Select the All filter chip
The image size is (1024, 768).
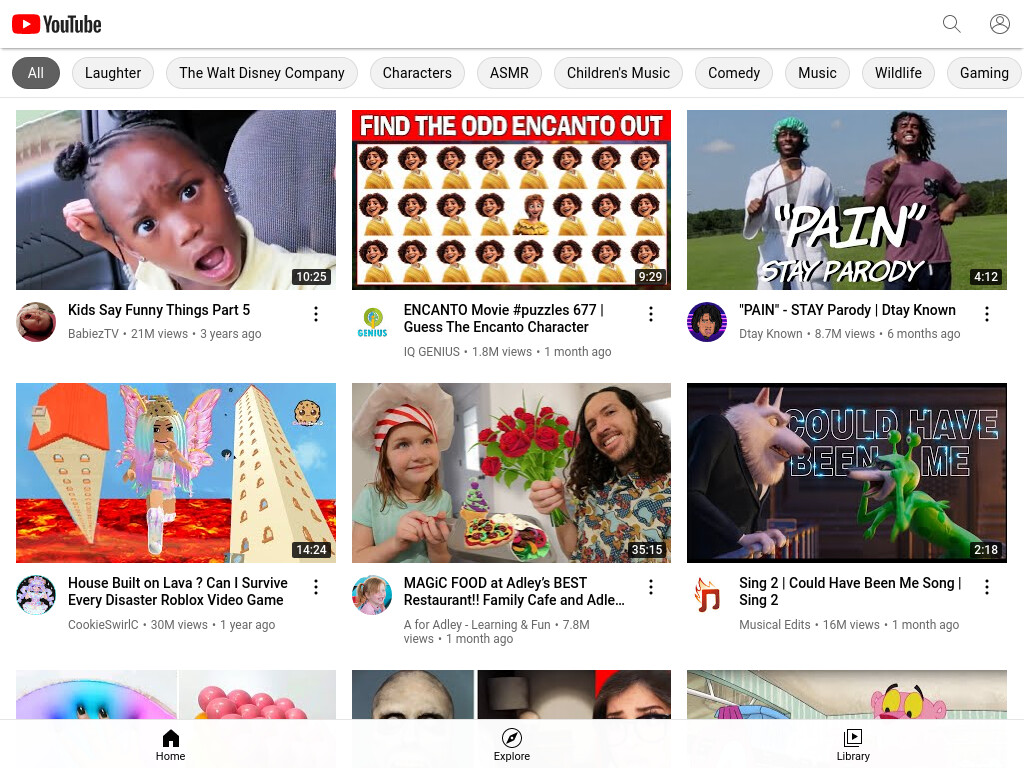coord(36,72)
